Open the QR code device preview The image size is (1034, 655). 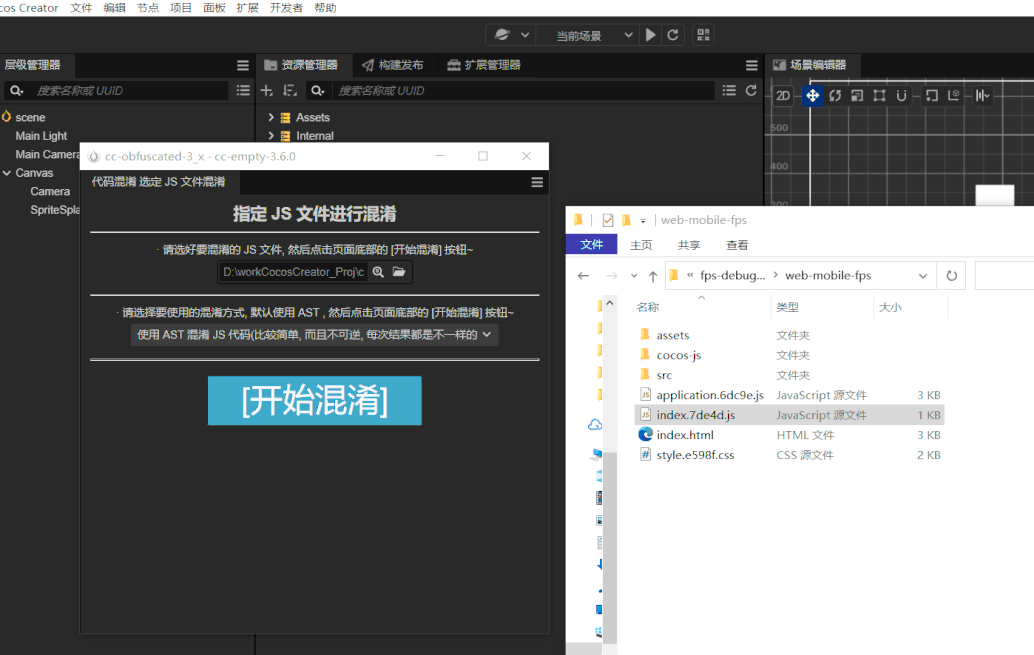(x=703, y=34)
